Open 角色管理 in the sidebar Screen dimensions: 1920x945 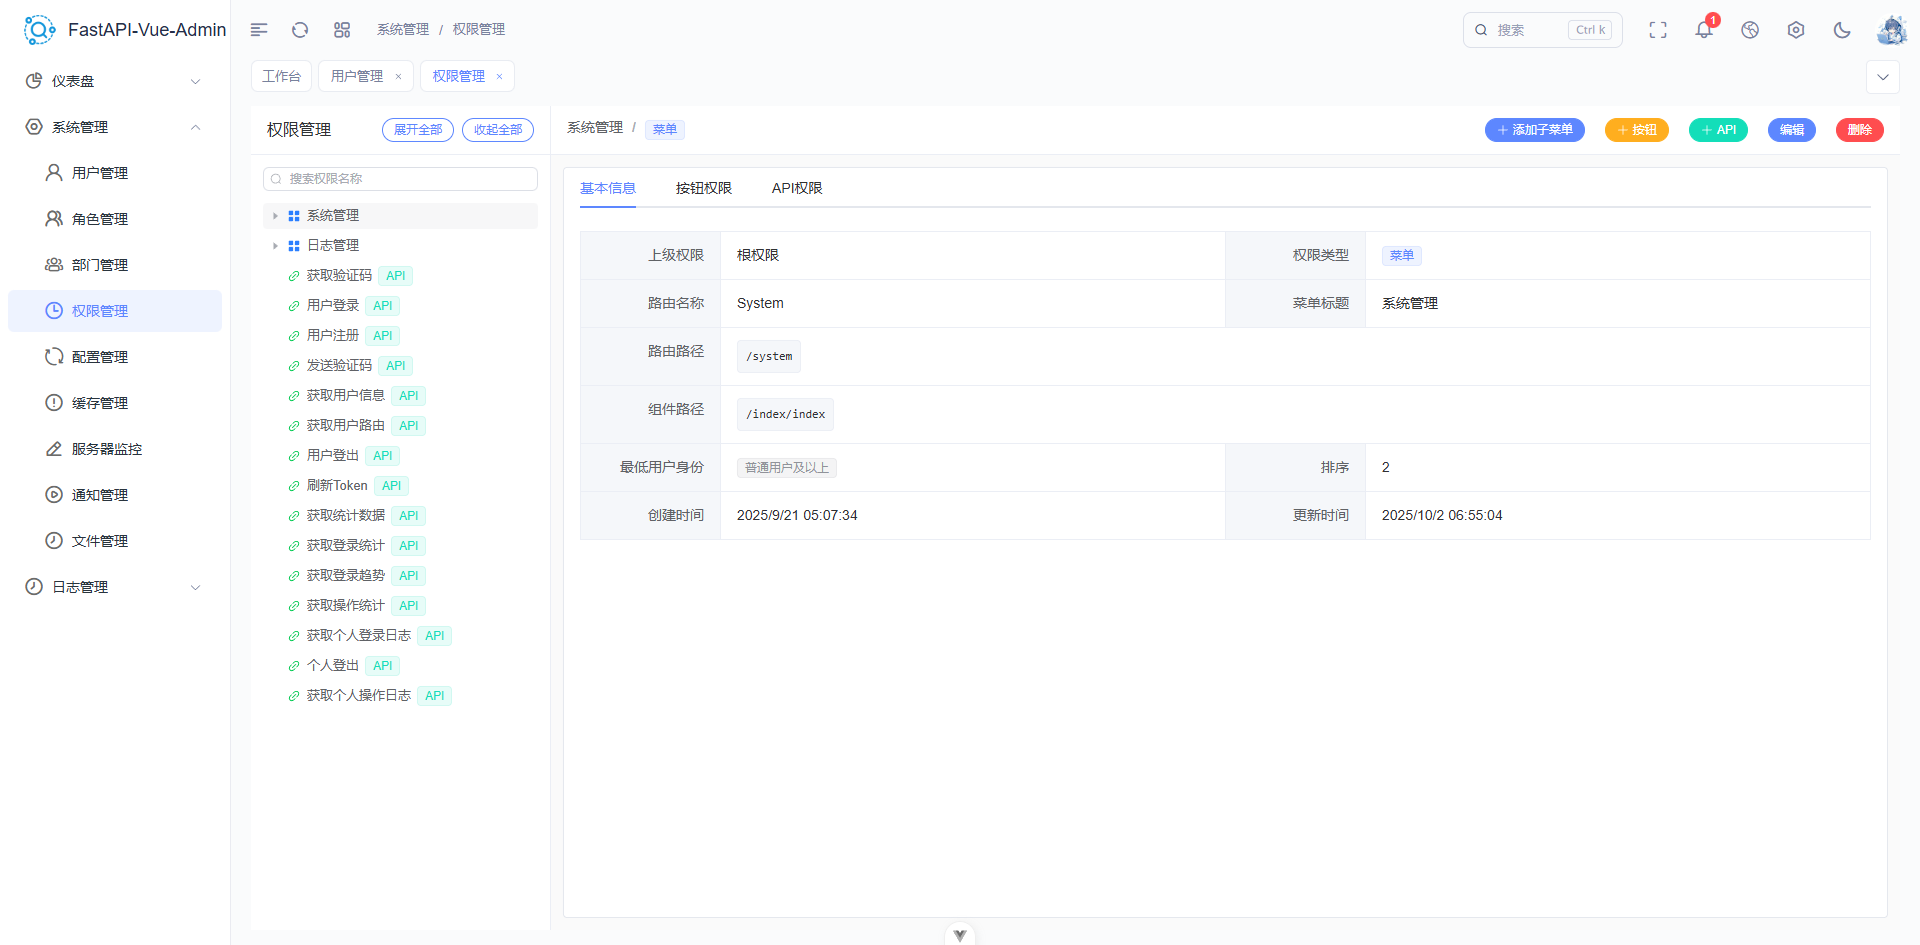click(x=100, y=219)
